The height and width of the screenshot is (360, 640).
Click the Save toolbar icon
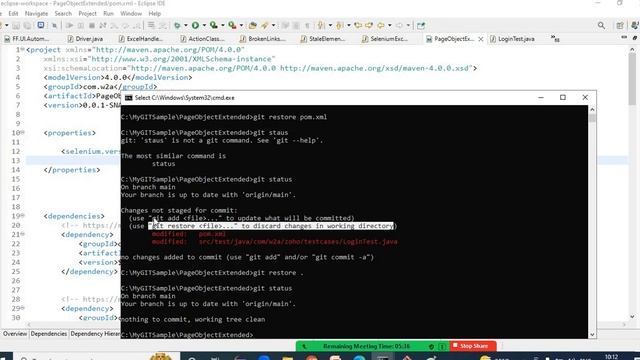coord(16,25)
